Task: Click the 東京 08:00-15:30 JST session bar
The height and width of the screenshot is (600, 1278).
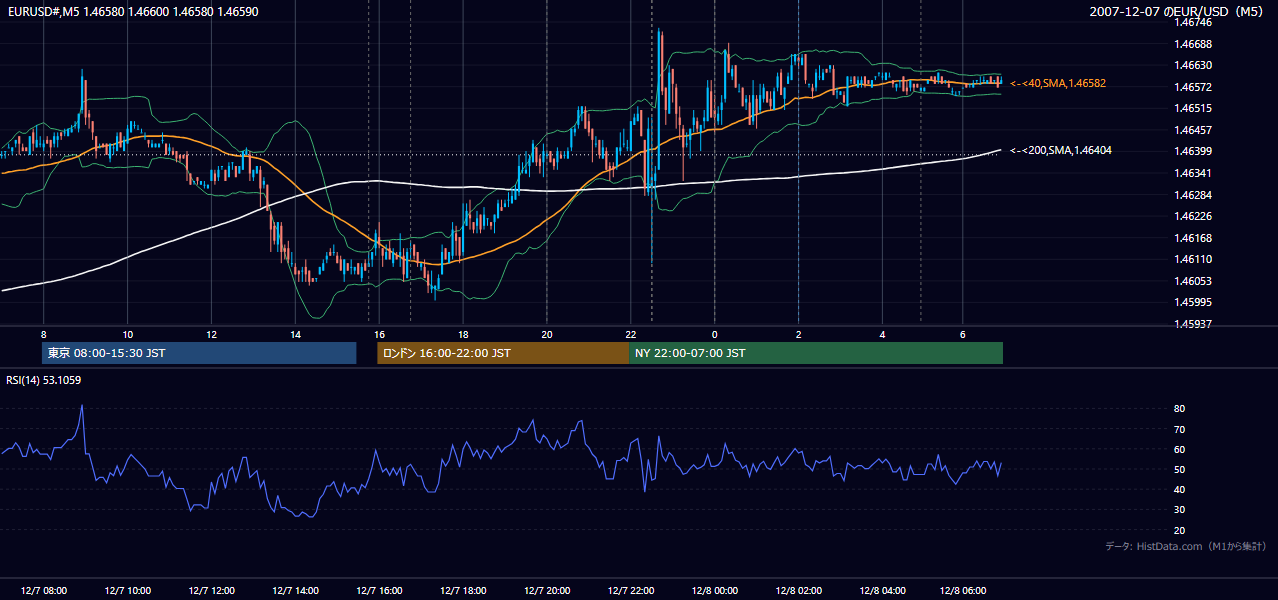Action: pos(199,353)
